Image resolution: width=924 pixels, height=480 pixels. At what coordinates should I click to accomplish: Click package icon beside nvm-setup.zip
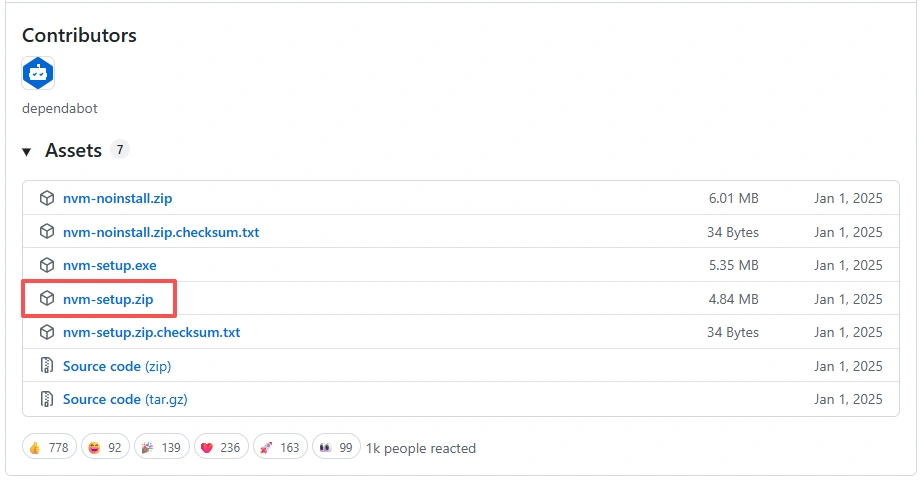click(x=46, y=299)
